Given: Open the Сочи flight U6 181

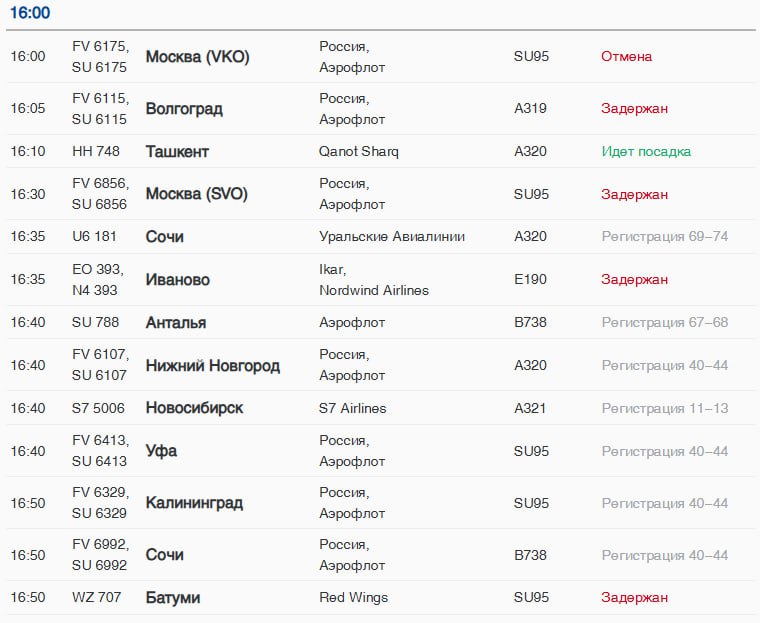Looking at the screenshot, I should point(380,237).
